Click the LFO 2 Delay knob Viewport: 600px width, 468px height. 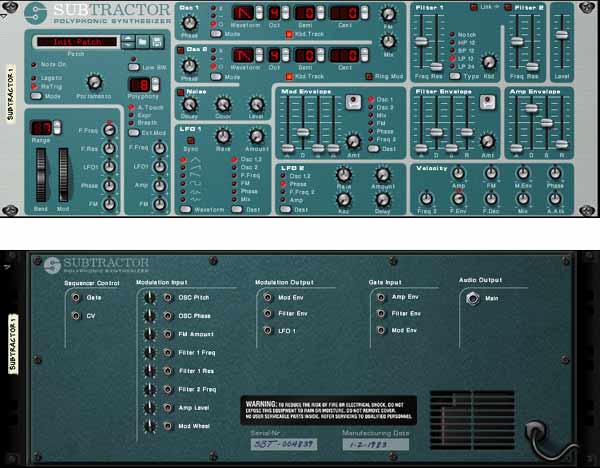382,199
